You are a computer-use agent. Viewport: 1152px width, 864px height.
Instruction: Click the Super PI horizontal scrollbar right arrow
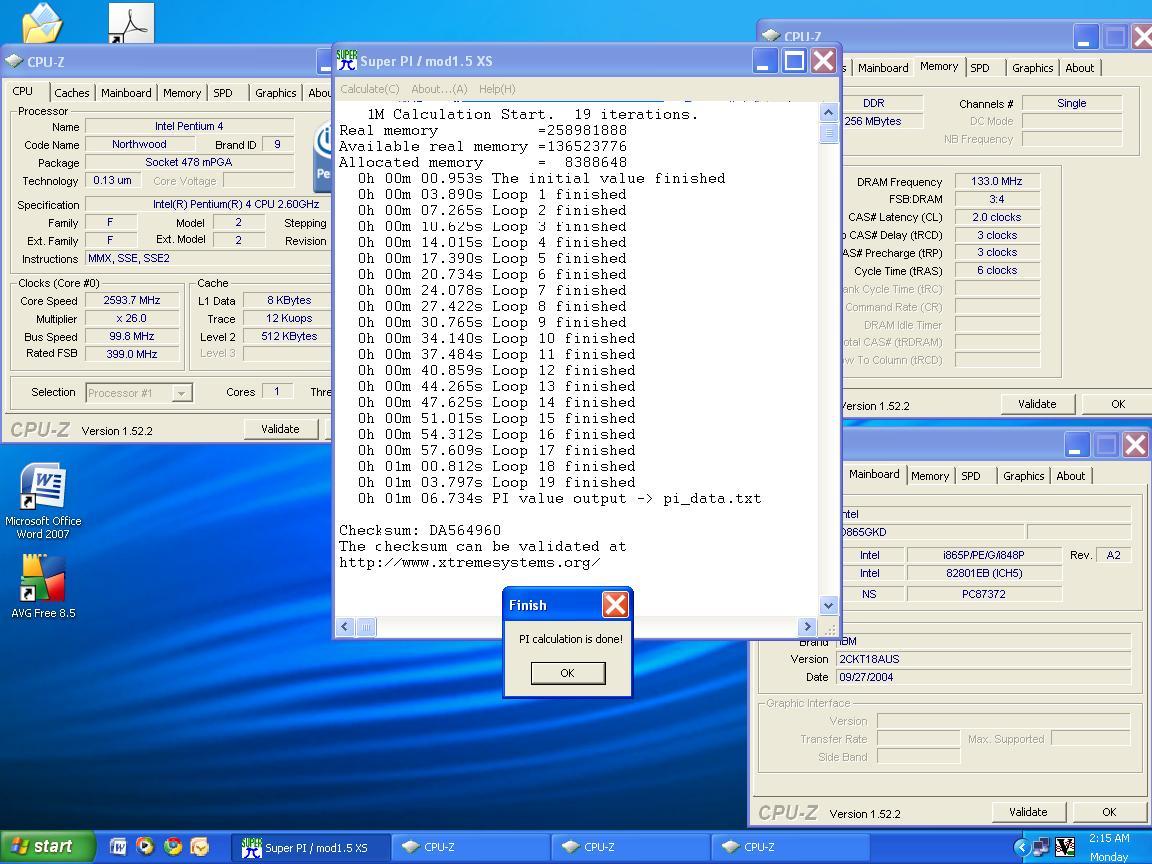point(807,627)
